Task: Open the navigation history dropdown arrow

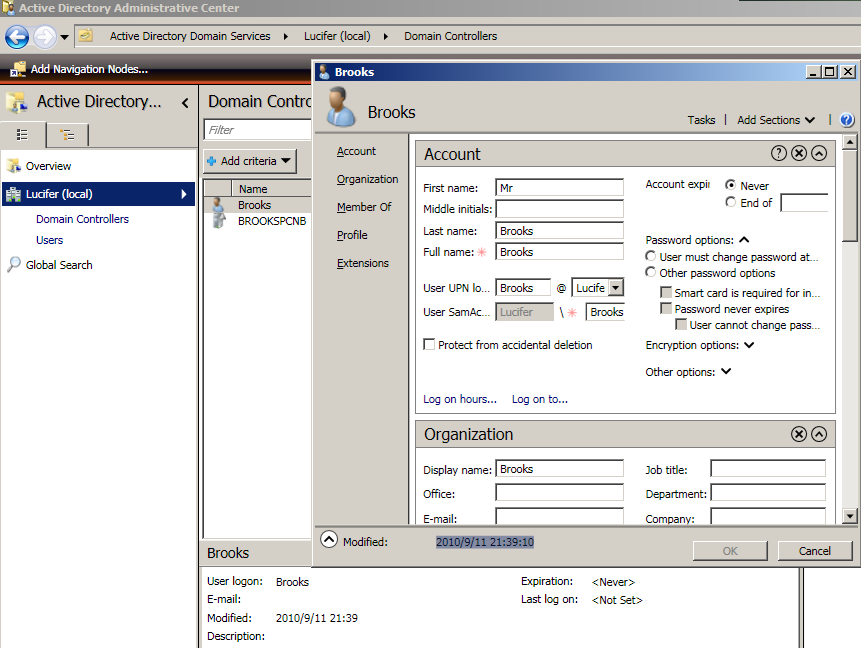Action: [64, 37]
